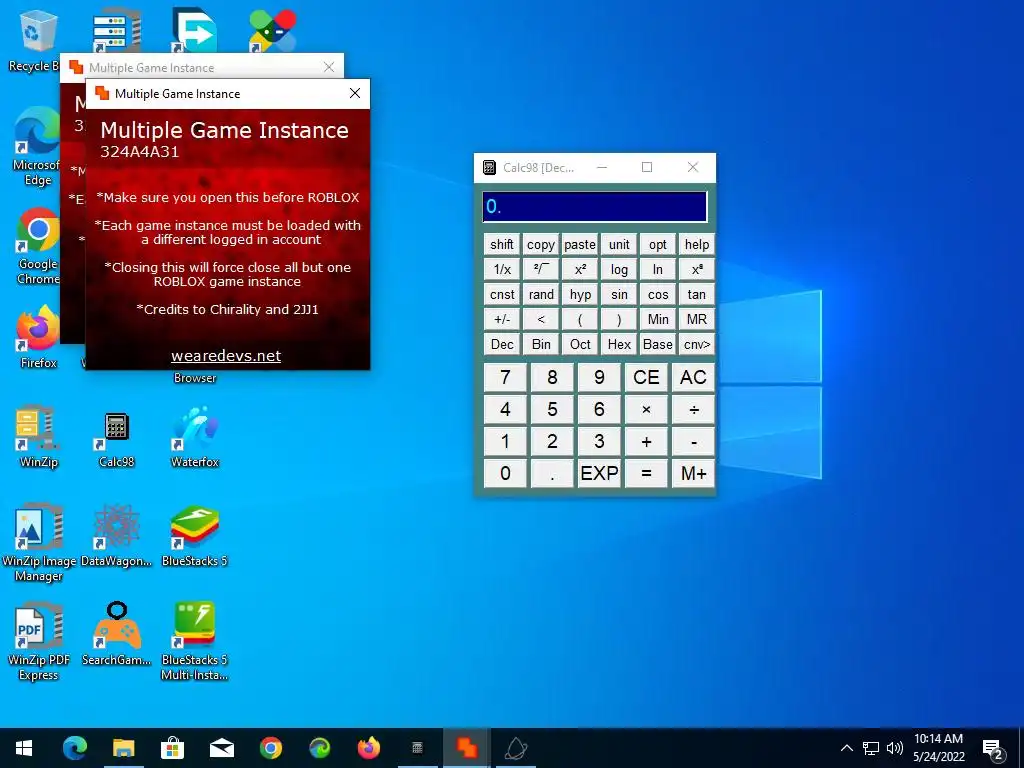Viewport: 1024px width, 768px height.
Task: Open BlueStacks 5 desktop shortcut
Action: 195,536
